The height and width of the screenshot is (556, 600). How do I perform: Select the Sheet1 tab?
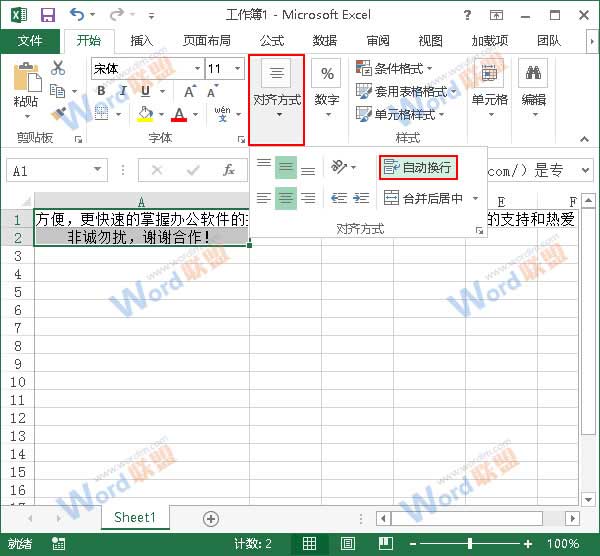135,517
